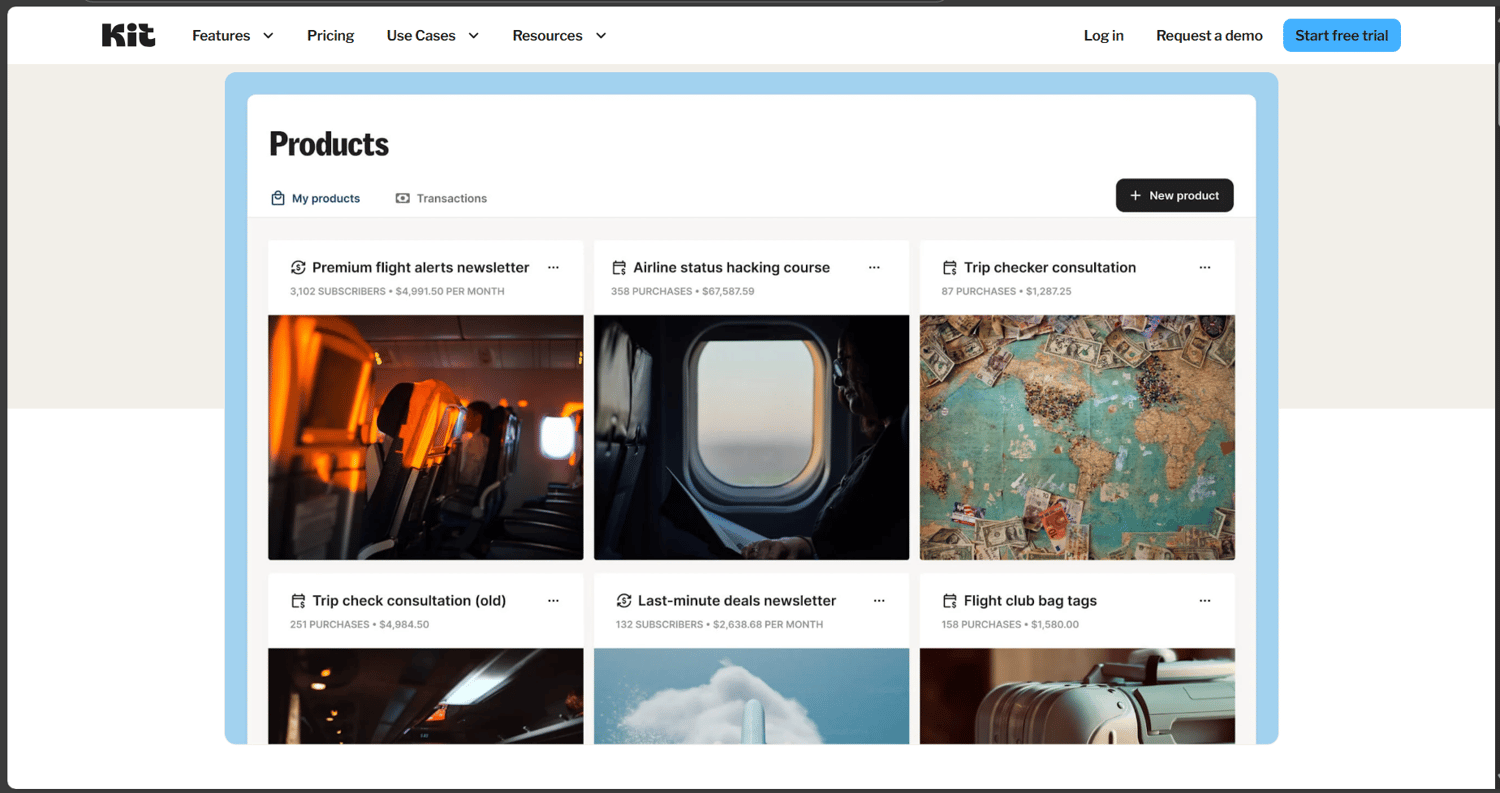Switch to the Transactions tab

coord(452,197)
